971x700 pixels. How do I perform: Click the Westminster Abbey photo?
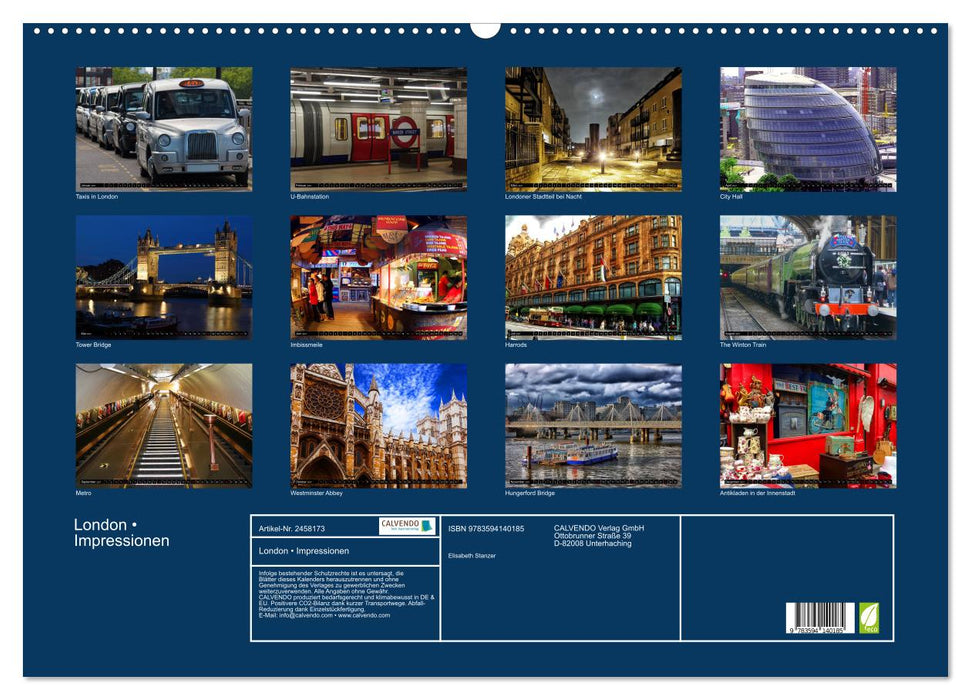click(x=378, y=426)
